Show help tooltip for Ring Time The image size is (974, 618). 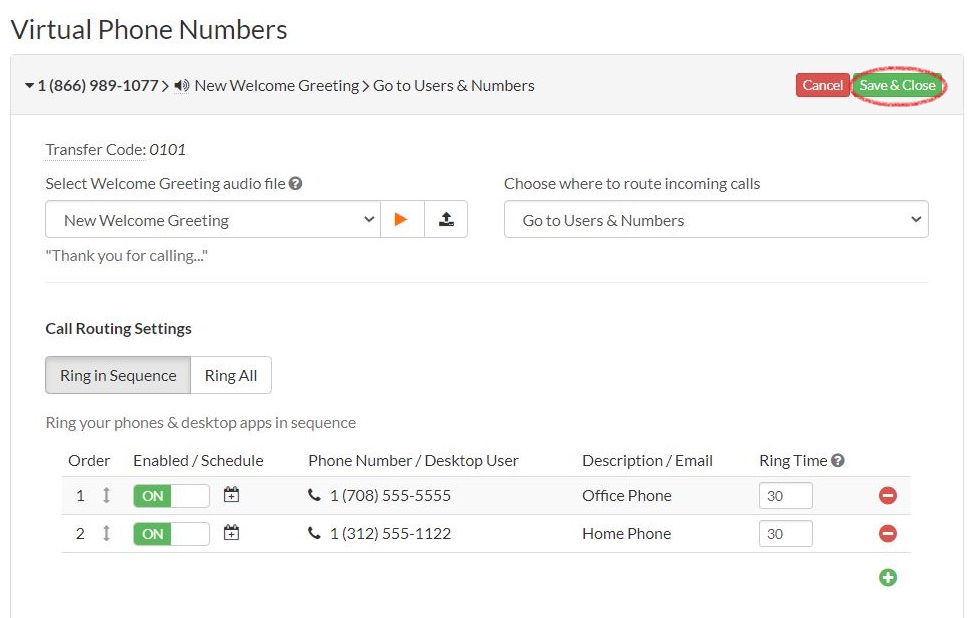(838, 461)
